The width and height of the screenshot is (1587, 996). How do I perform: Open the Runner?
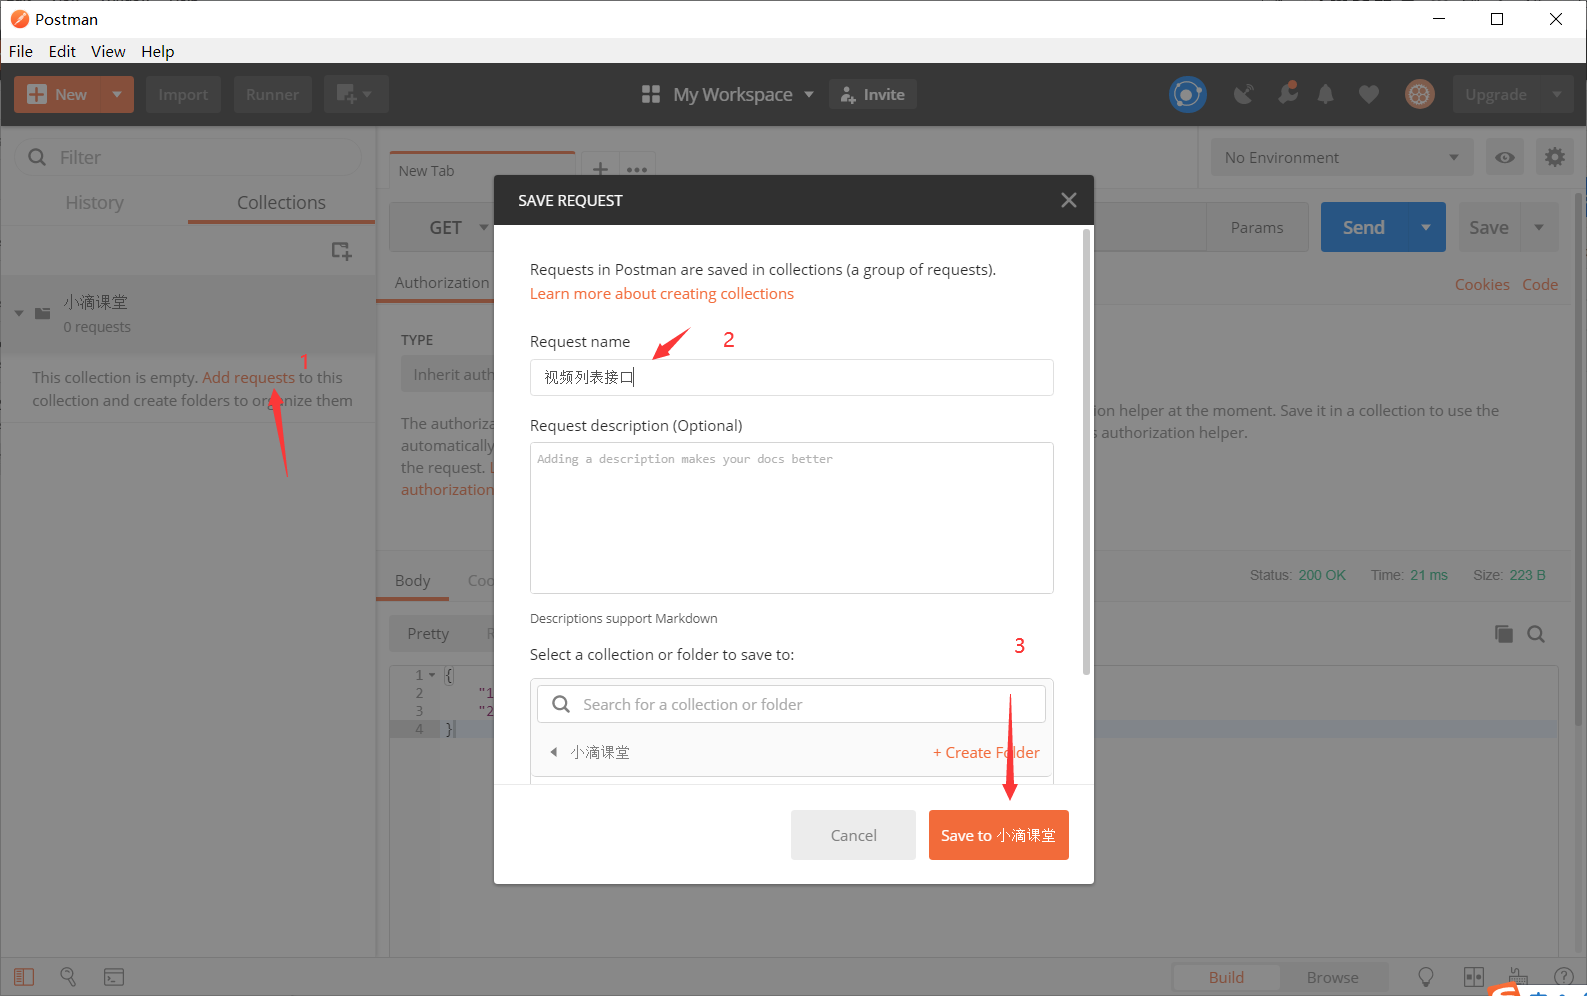272,94
